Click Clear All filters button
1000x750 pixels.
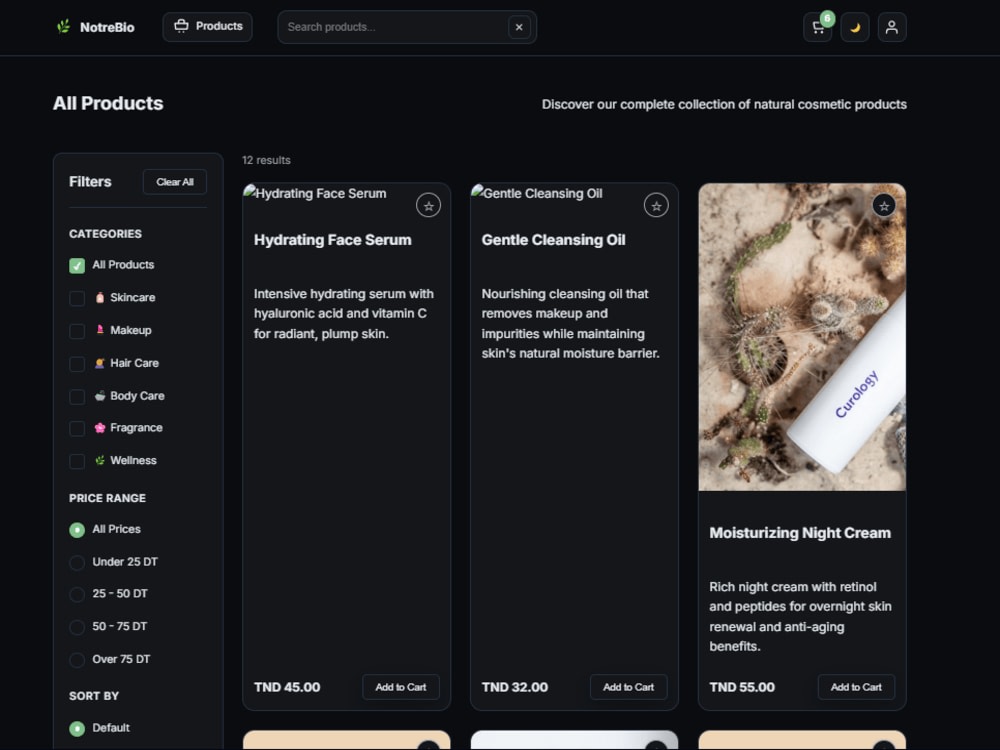pyautogui.click(x=175, y=182)
